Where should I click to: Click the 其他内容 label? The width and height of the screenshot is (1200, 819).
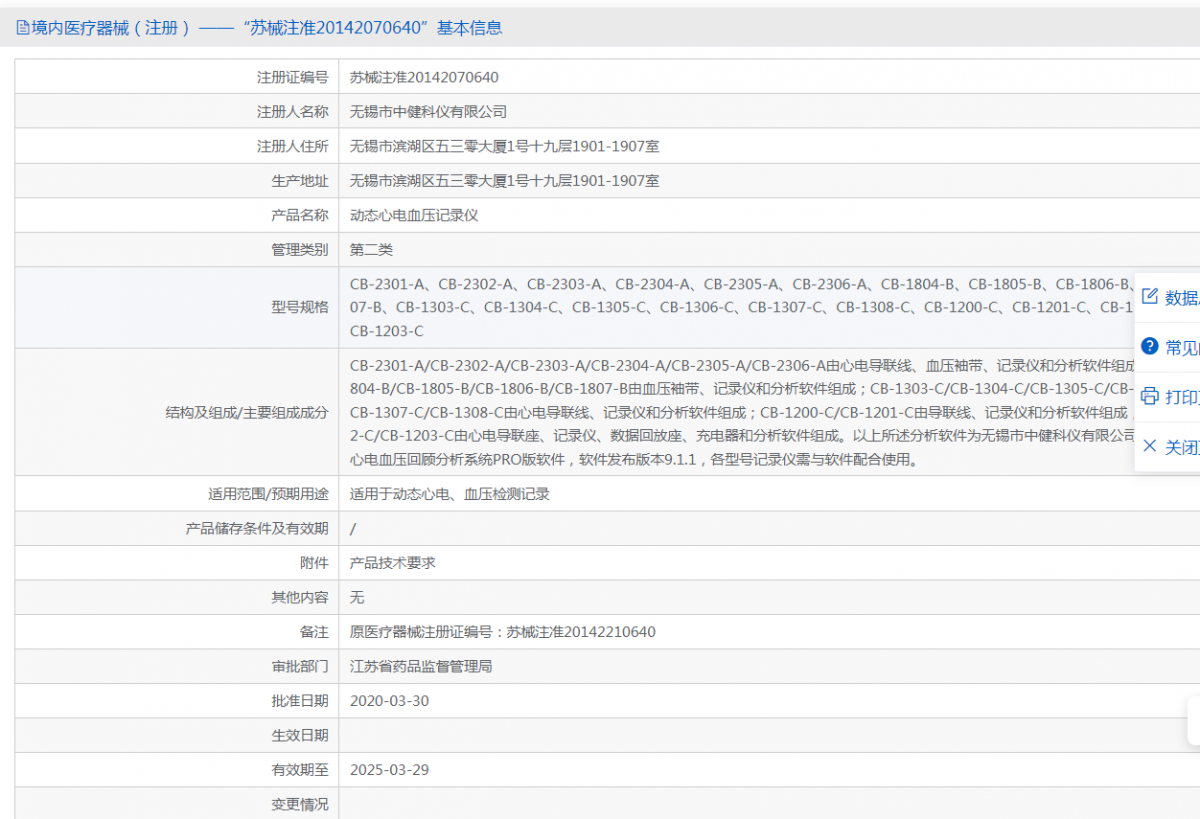tap(300, 597)
